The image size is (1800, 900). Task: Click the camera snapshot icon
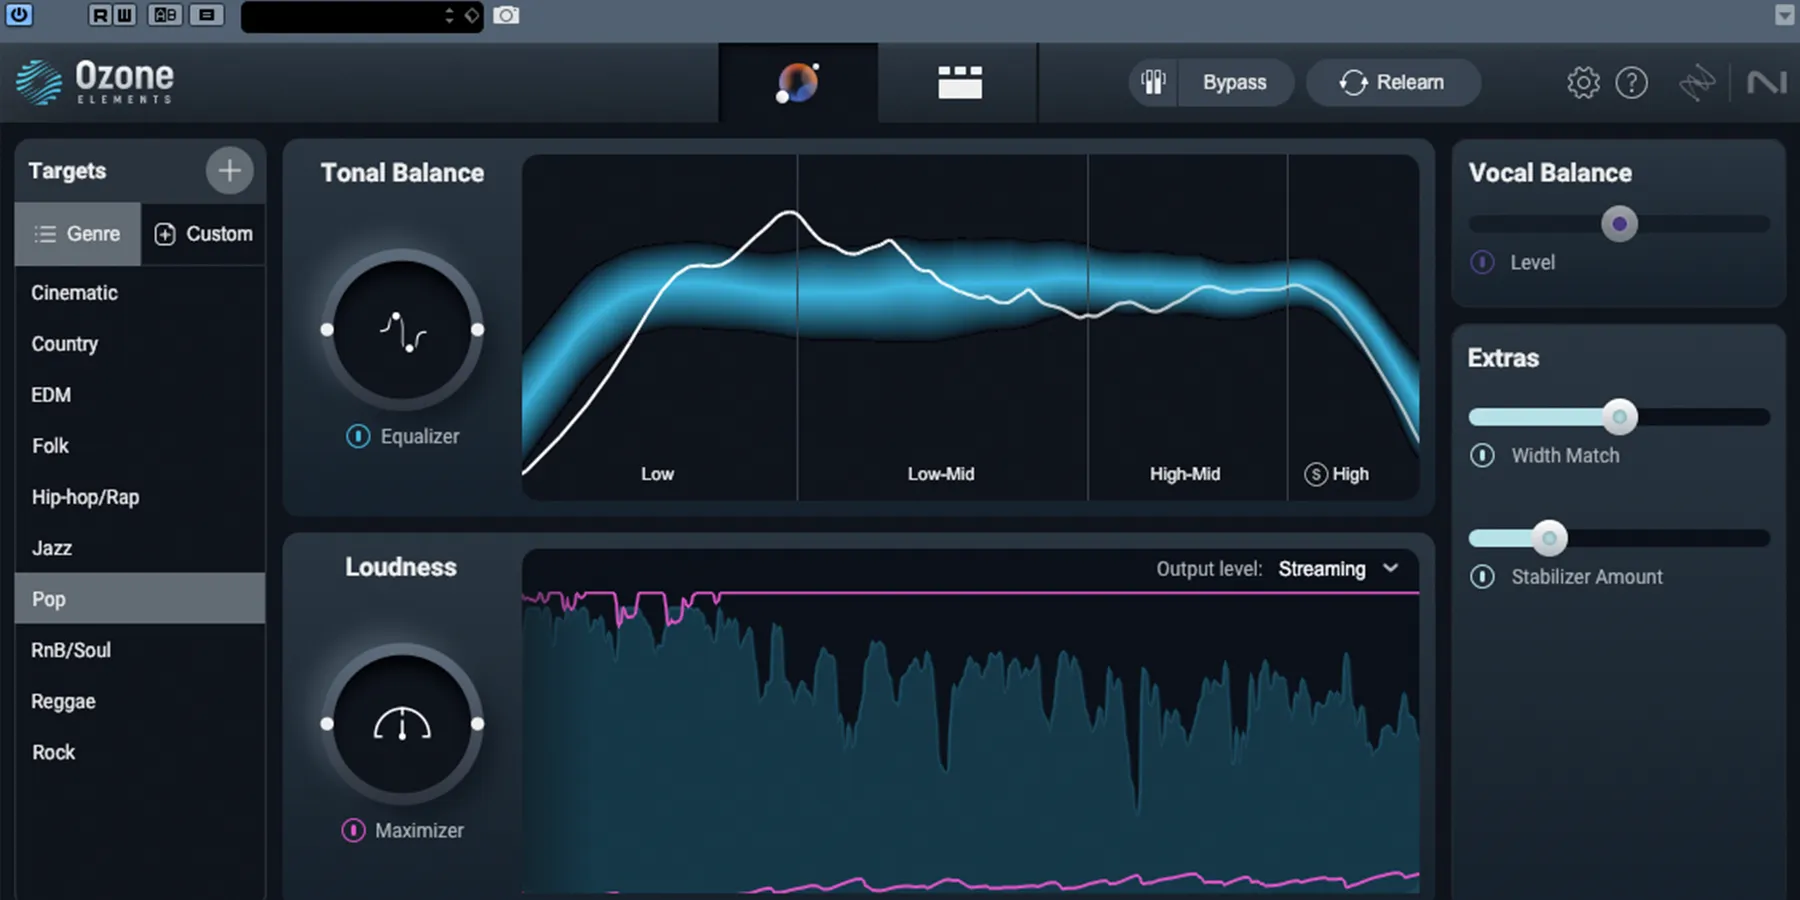[506, 15]
